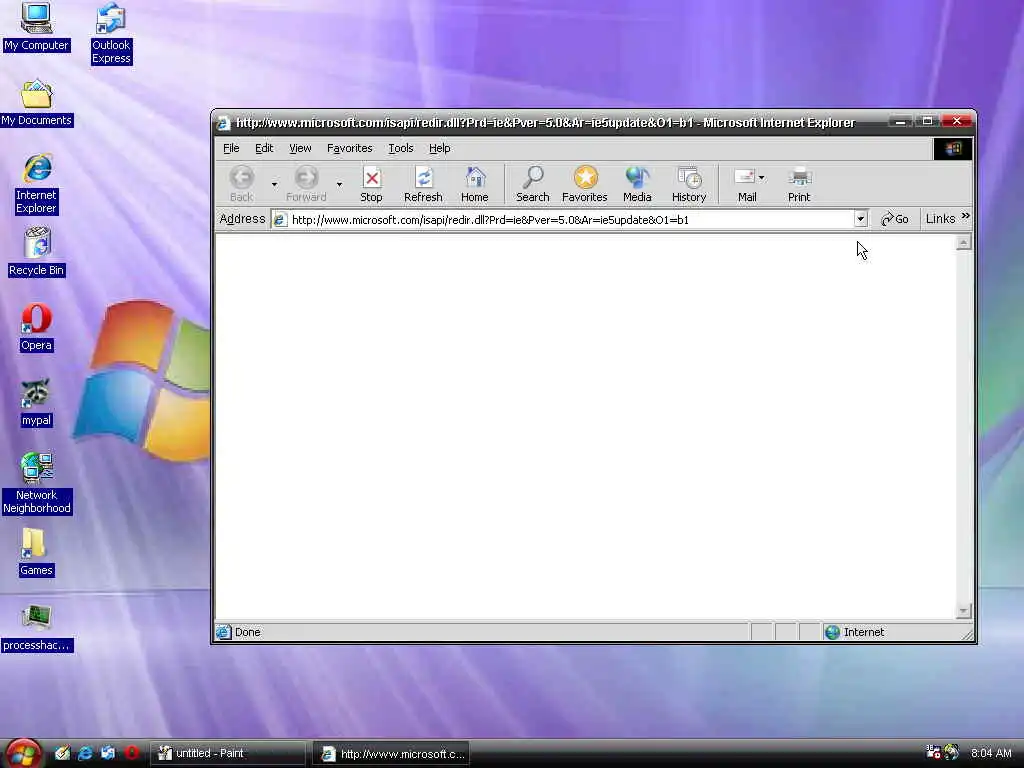Launch Internet Explorer from quick launch
This screenshot has width=1024, height=768.
click(x=86, y=753)
